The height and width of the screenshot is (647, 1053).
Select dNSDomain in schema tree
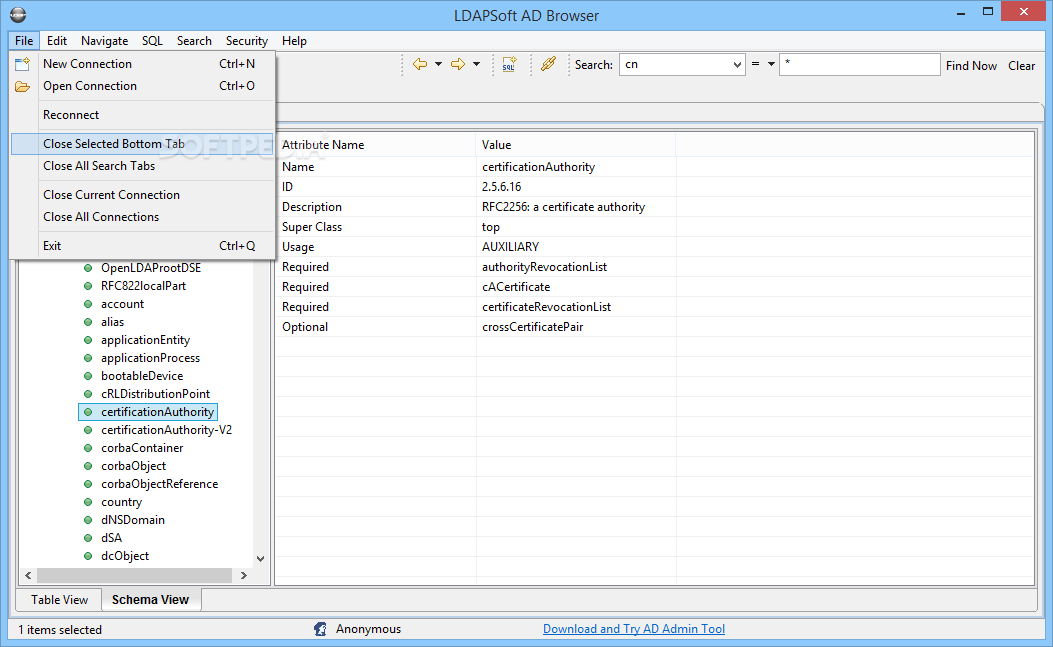(132, 520)
